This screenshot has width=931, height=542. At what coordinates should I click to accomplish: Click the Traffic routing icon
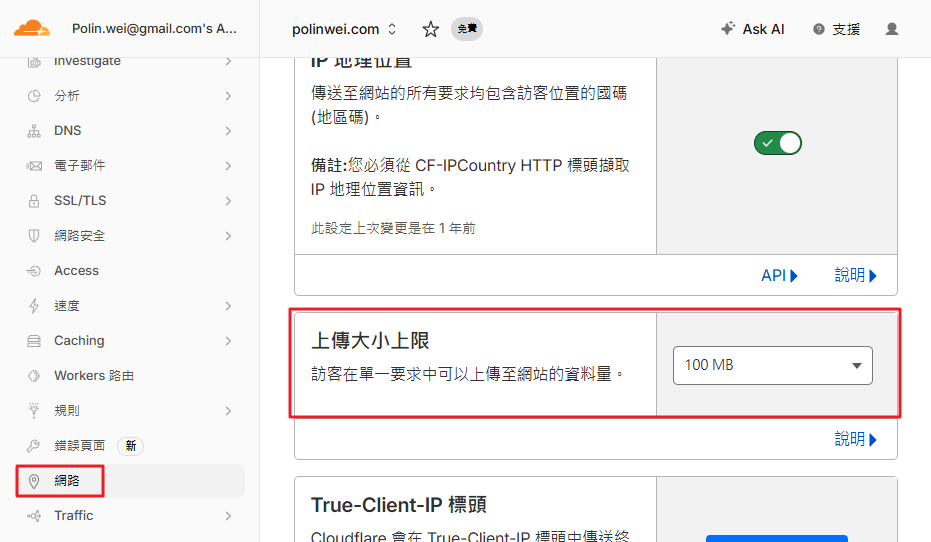click(34, 516)
